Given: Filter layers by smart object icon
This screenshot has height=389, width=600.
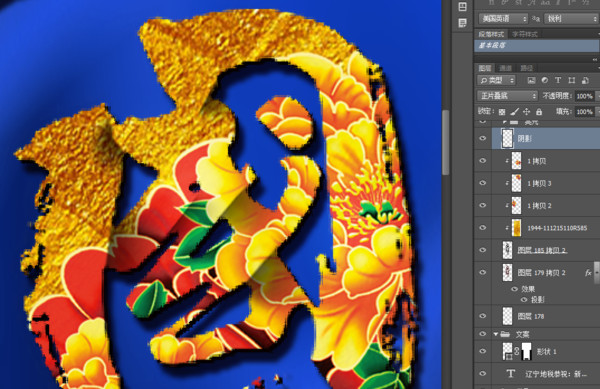Looking at the screenshot, I should pyautogui.click(x=585, y=80).
